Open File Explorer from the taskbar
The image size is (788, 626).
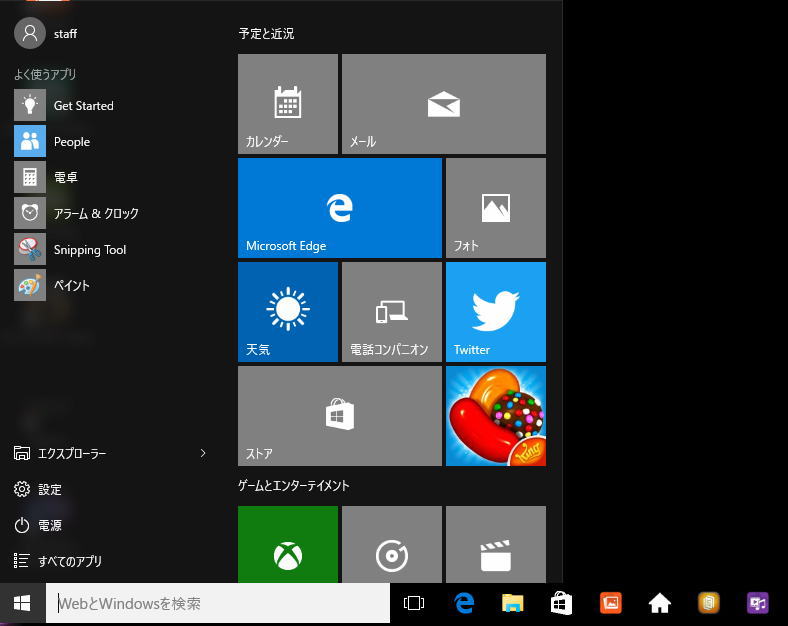(513, 603)
